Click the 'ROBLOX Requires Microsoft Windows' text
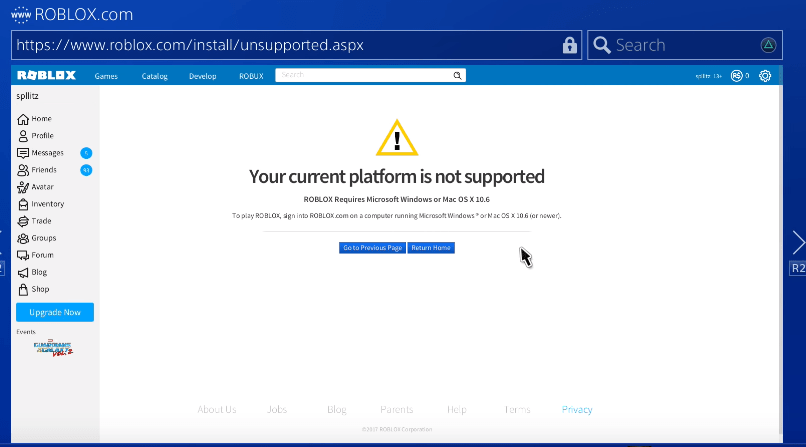Image resolution: width=806 pixels, height=447 pixels. pos(396,199)
